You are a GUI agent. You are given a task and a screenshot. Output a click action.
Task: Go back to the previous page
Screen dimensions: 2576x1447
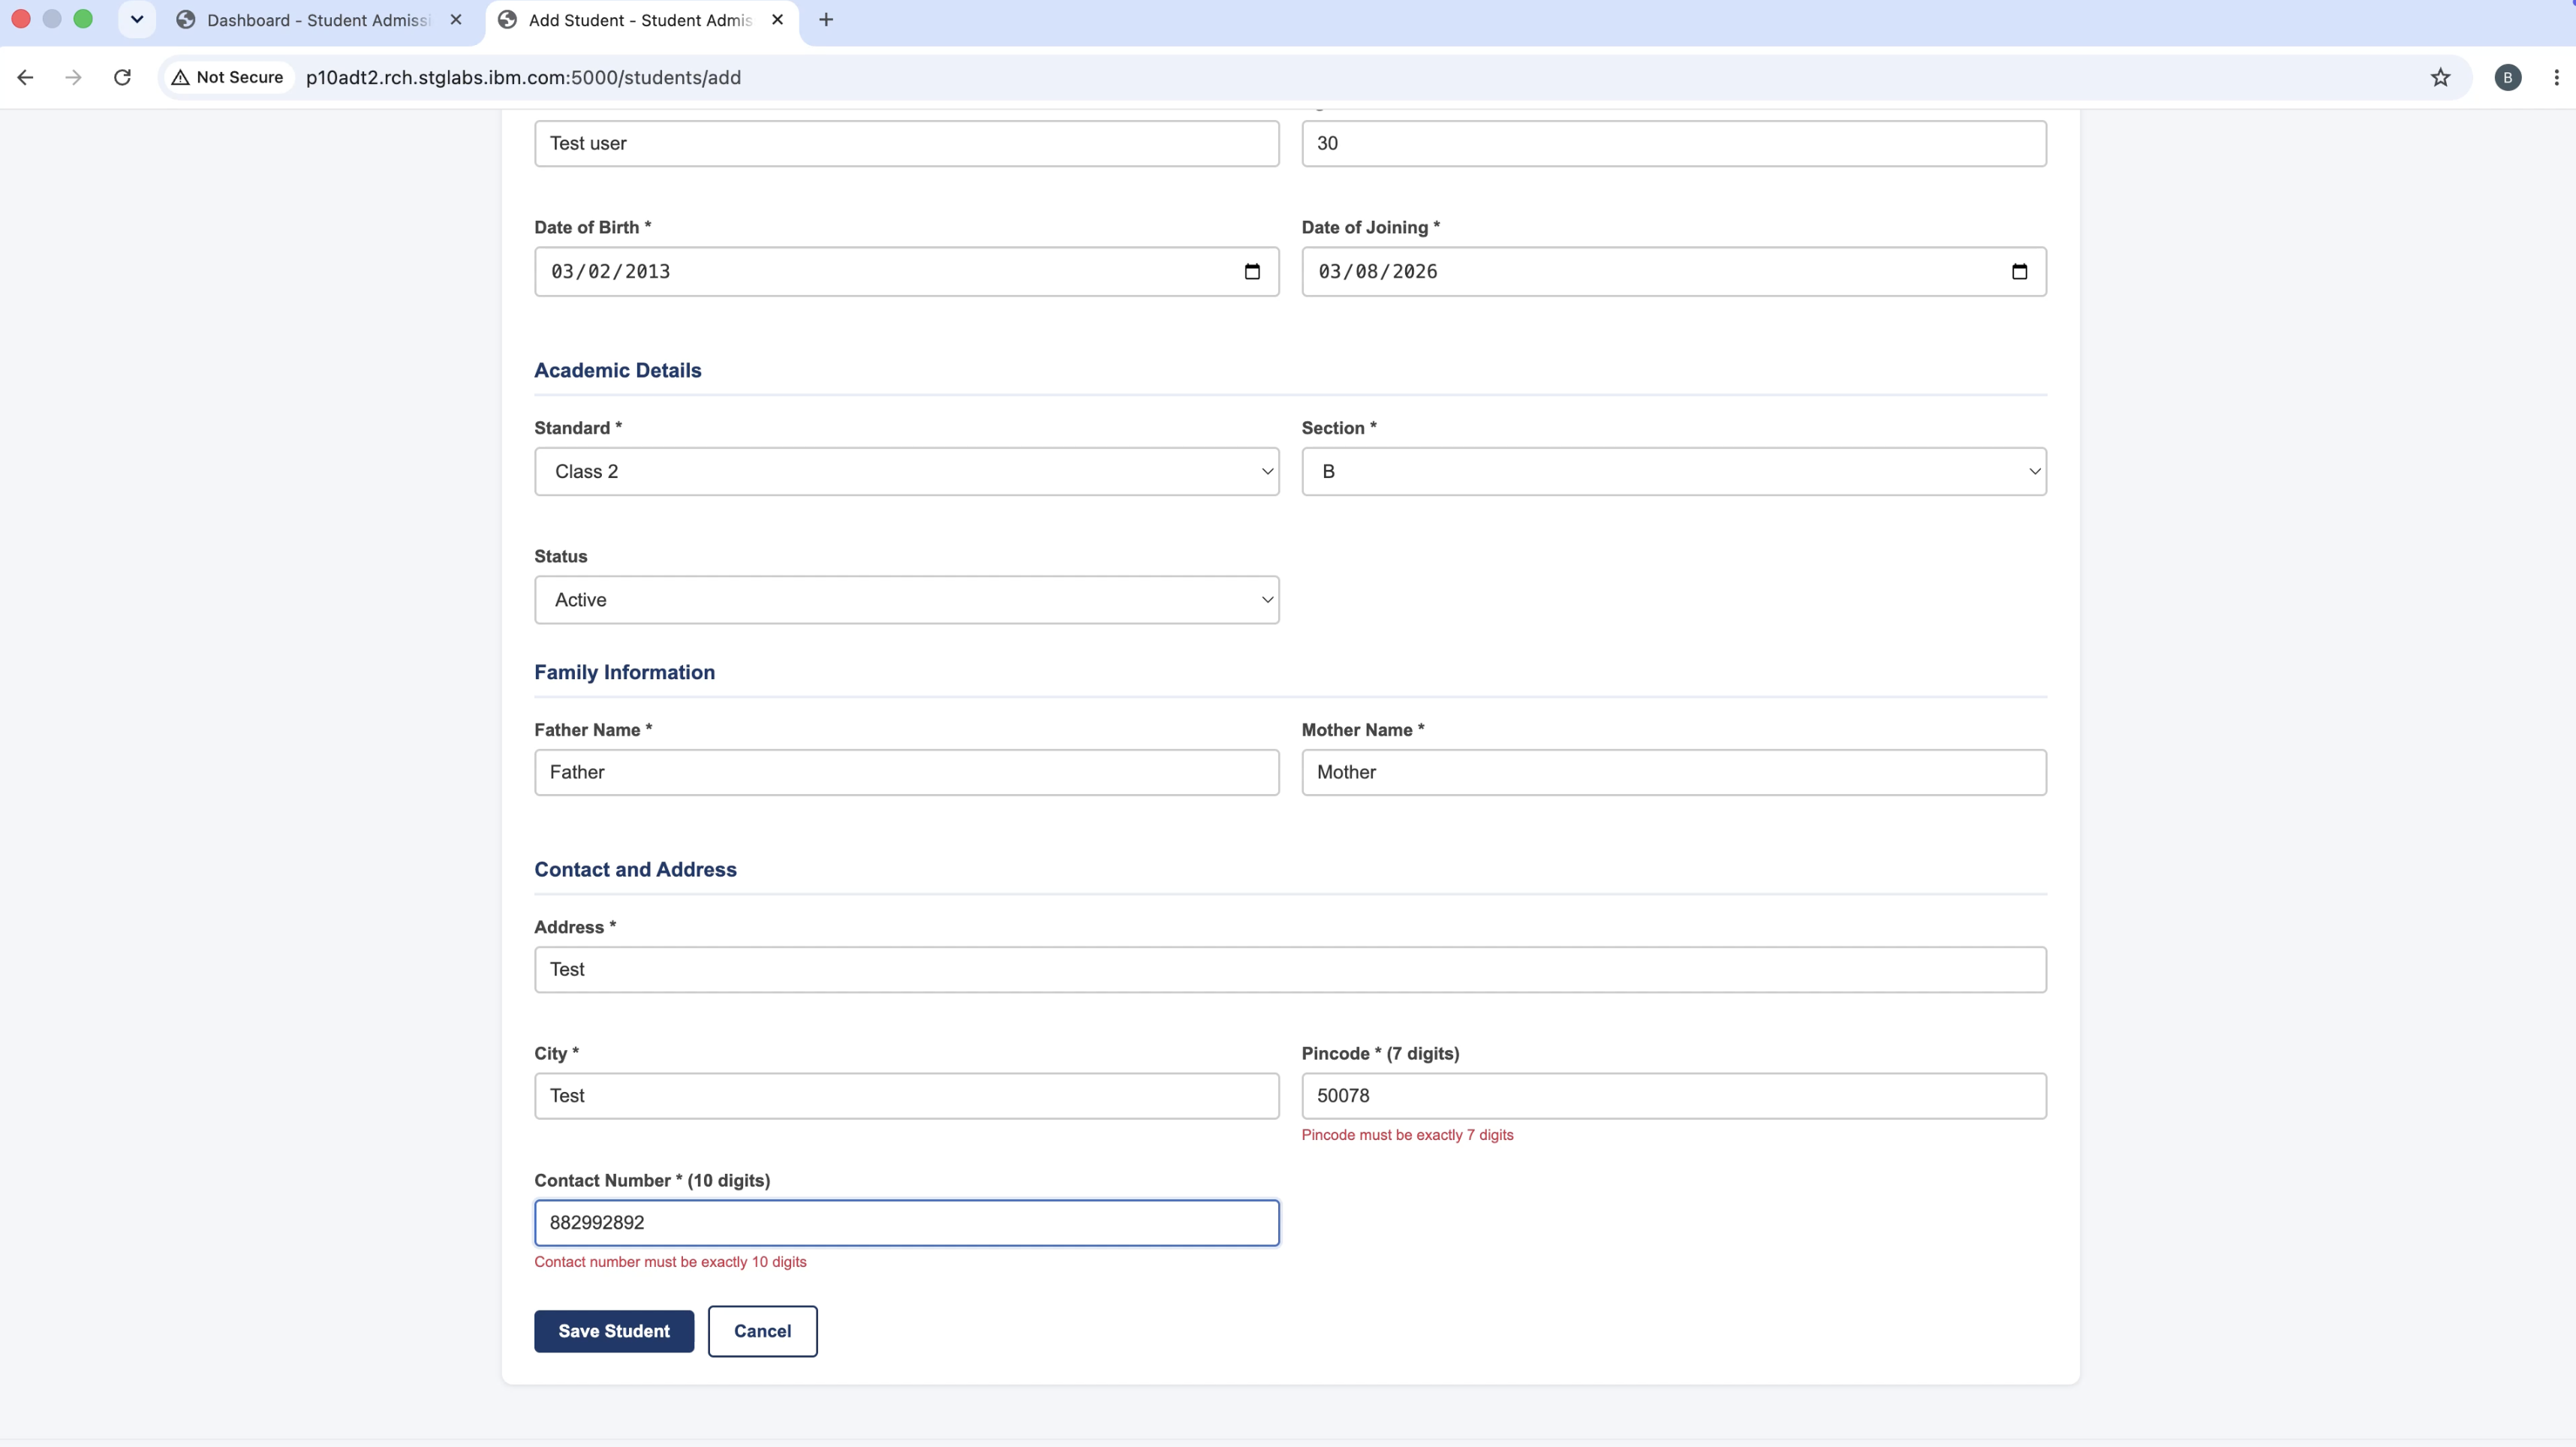26,77
